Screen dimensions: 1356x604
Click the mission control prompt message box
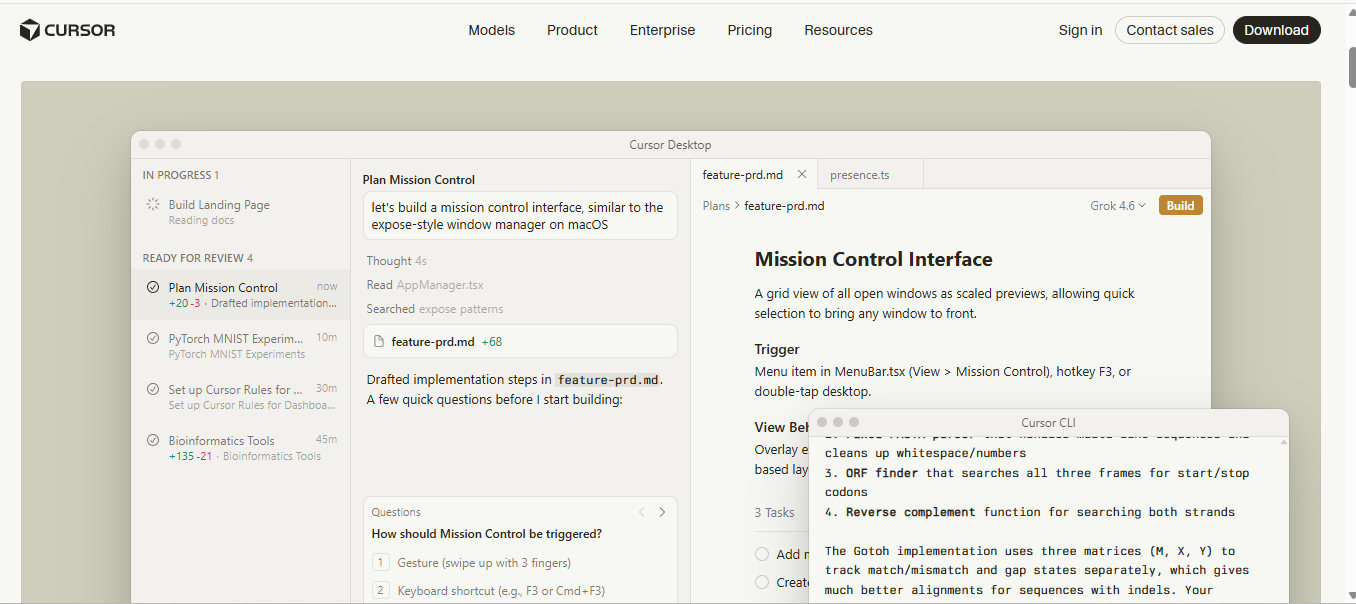point(520,215)
